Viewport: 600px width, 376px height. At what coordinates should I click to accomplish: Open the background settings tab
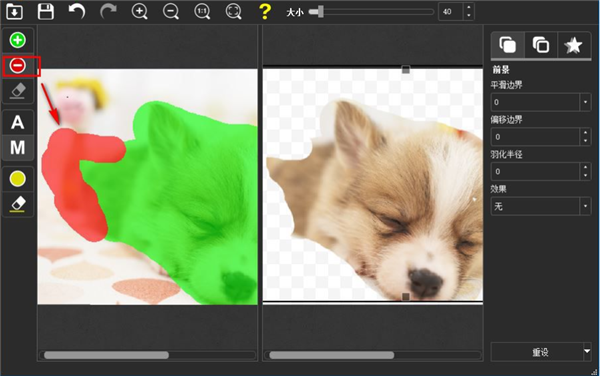(x=541, y=45)
